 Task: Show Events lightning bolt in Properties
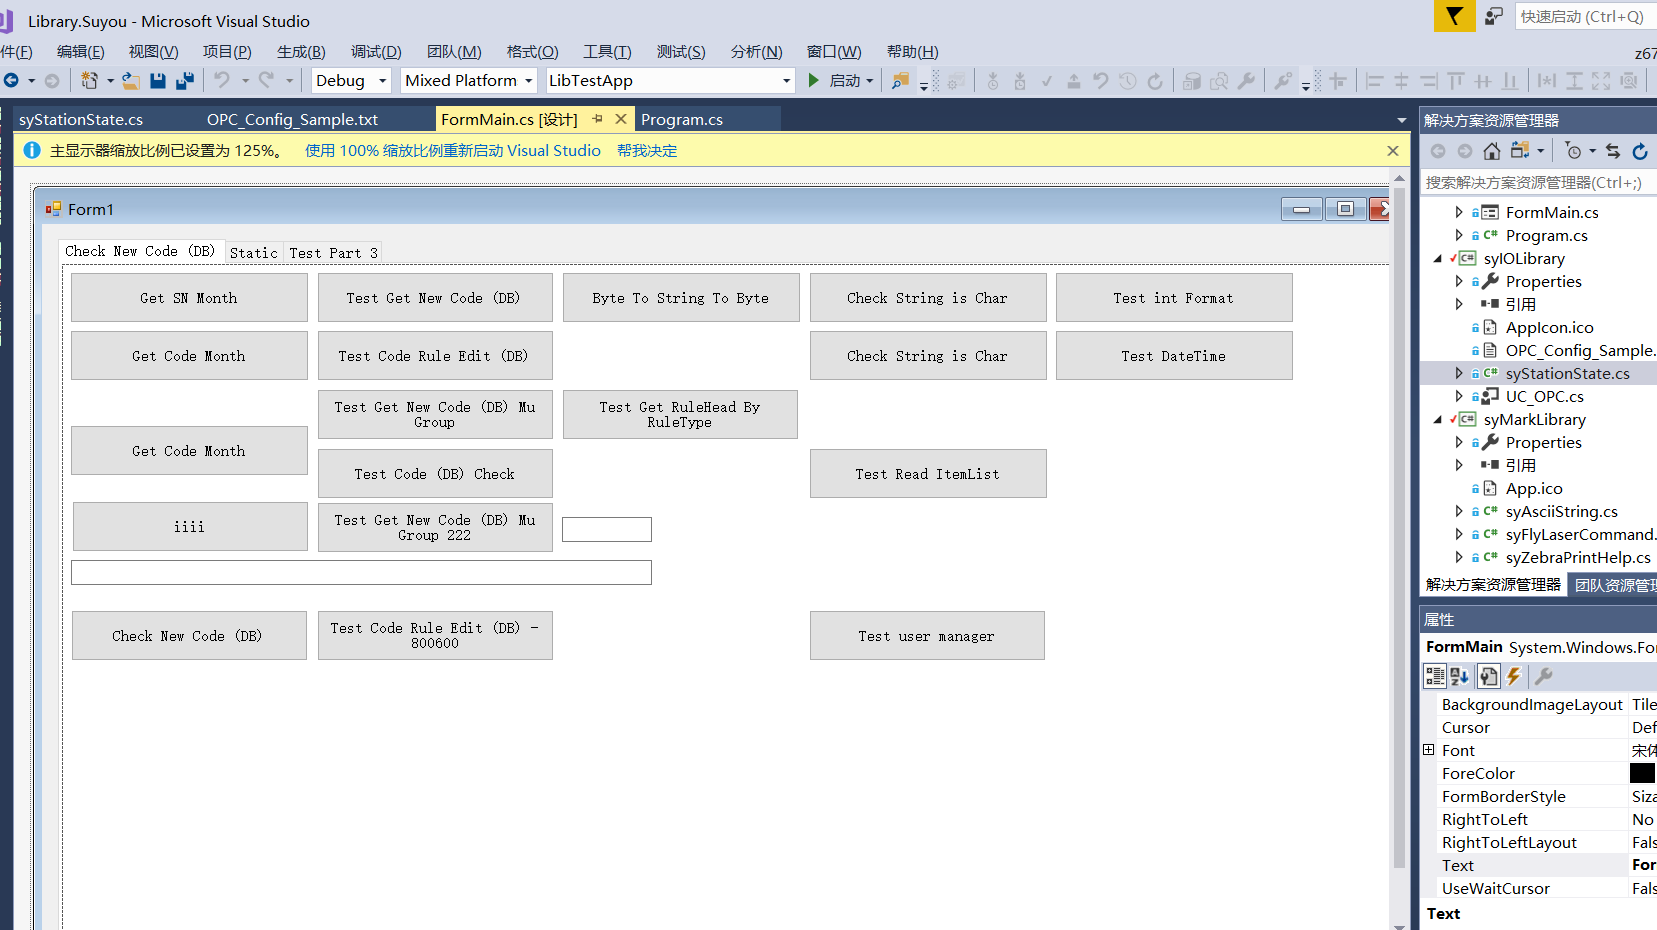(x=1514, y=677)
